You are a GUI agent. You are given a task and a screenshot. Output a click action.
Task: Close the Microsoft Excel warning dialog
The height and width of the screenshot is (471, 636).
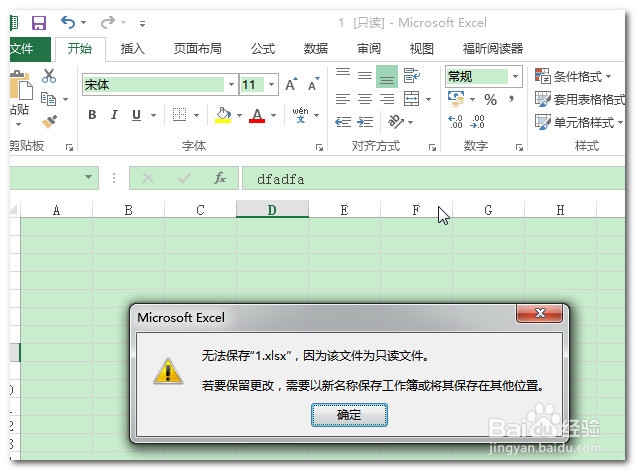539,313
